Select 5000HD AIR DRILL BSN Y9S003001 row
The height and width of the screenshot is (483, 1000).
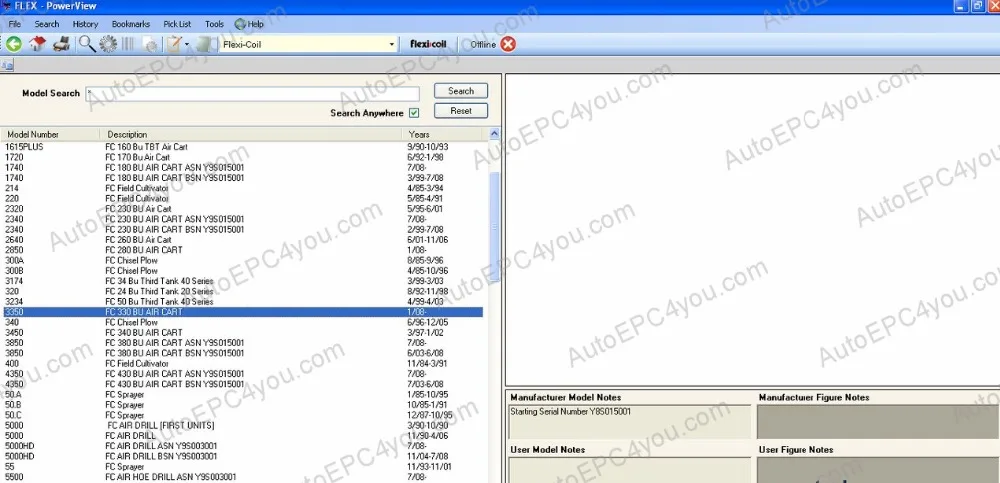pyautogui.click(x=242, y=456)
